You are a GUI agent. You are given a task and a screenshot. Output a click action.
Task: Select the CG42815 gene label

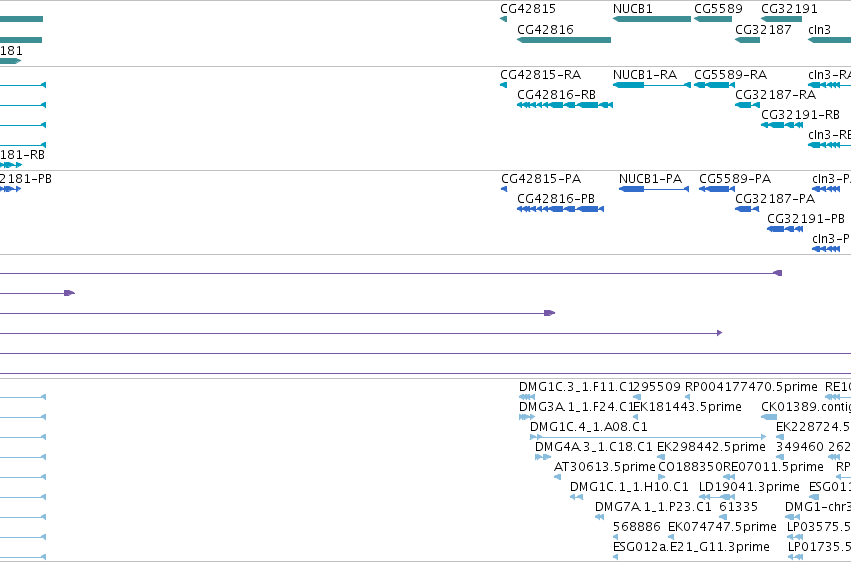tap(528, 9)
